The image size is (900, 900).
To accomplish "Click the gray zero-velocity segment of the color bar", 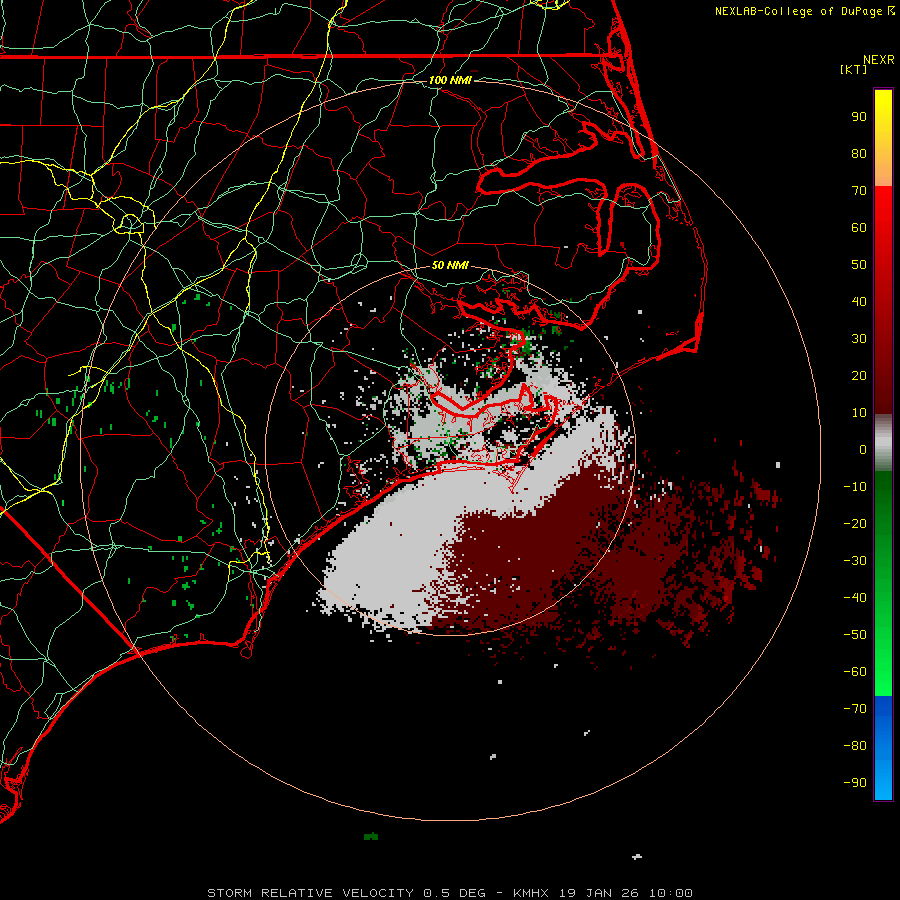I will click(883, 443).
